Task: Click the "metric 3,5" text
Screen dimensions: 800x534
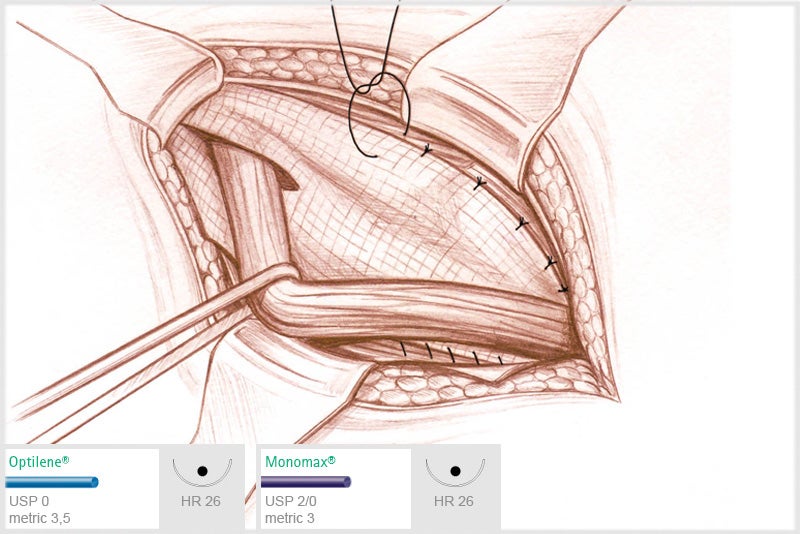Action: point(40,519)
